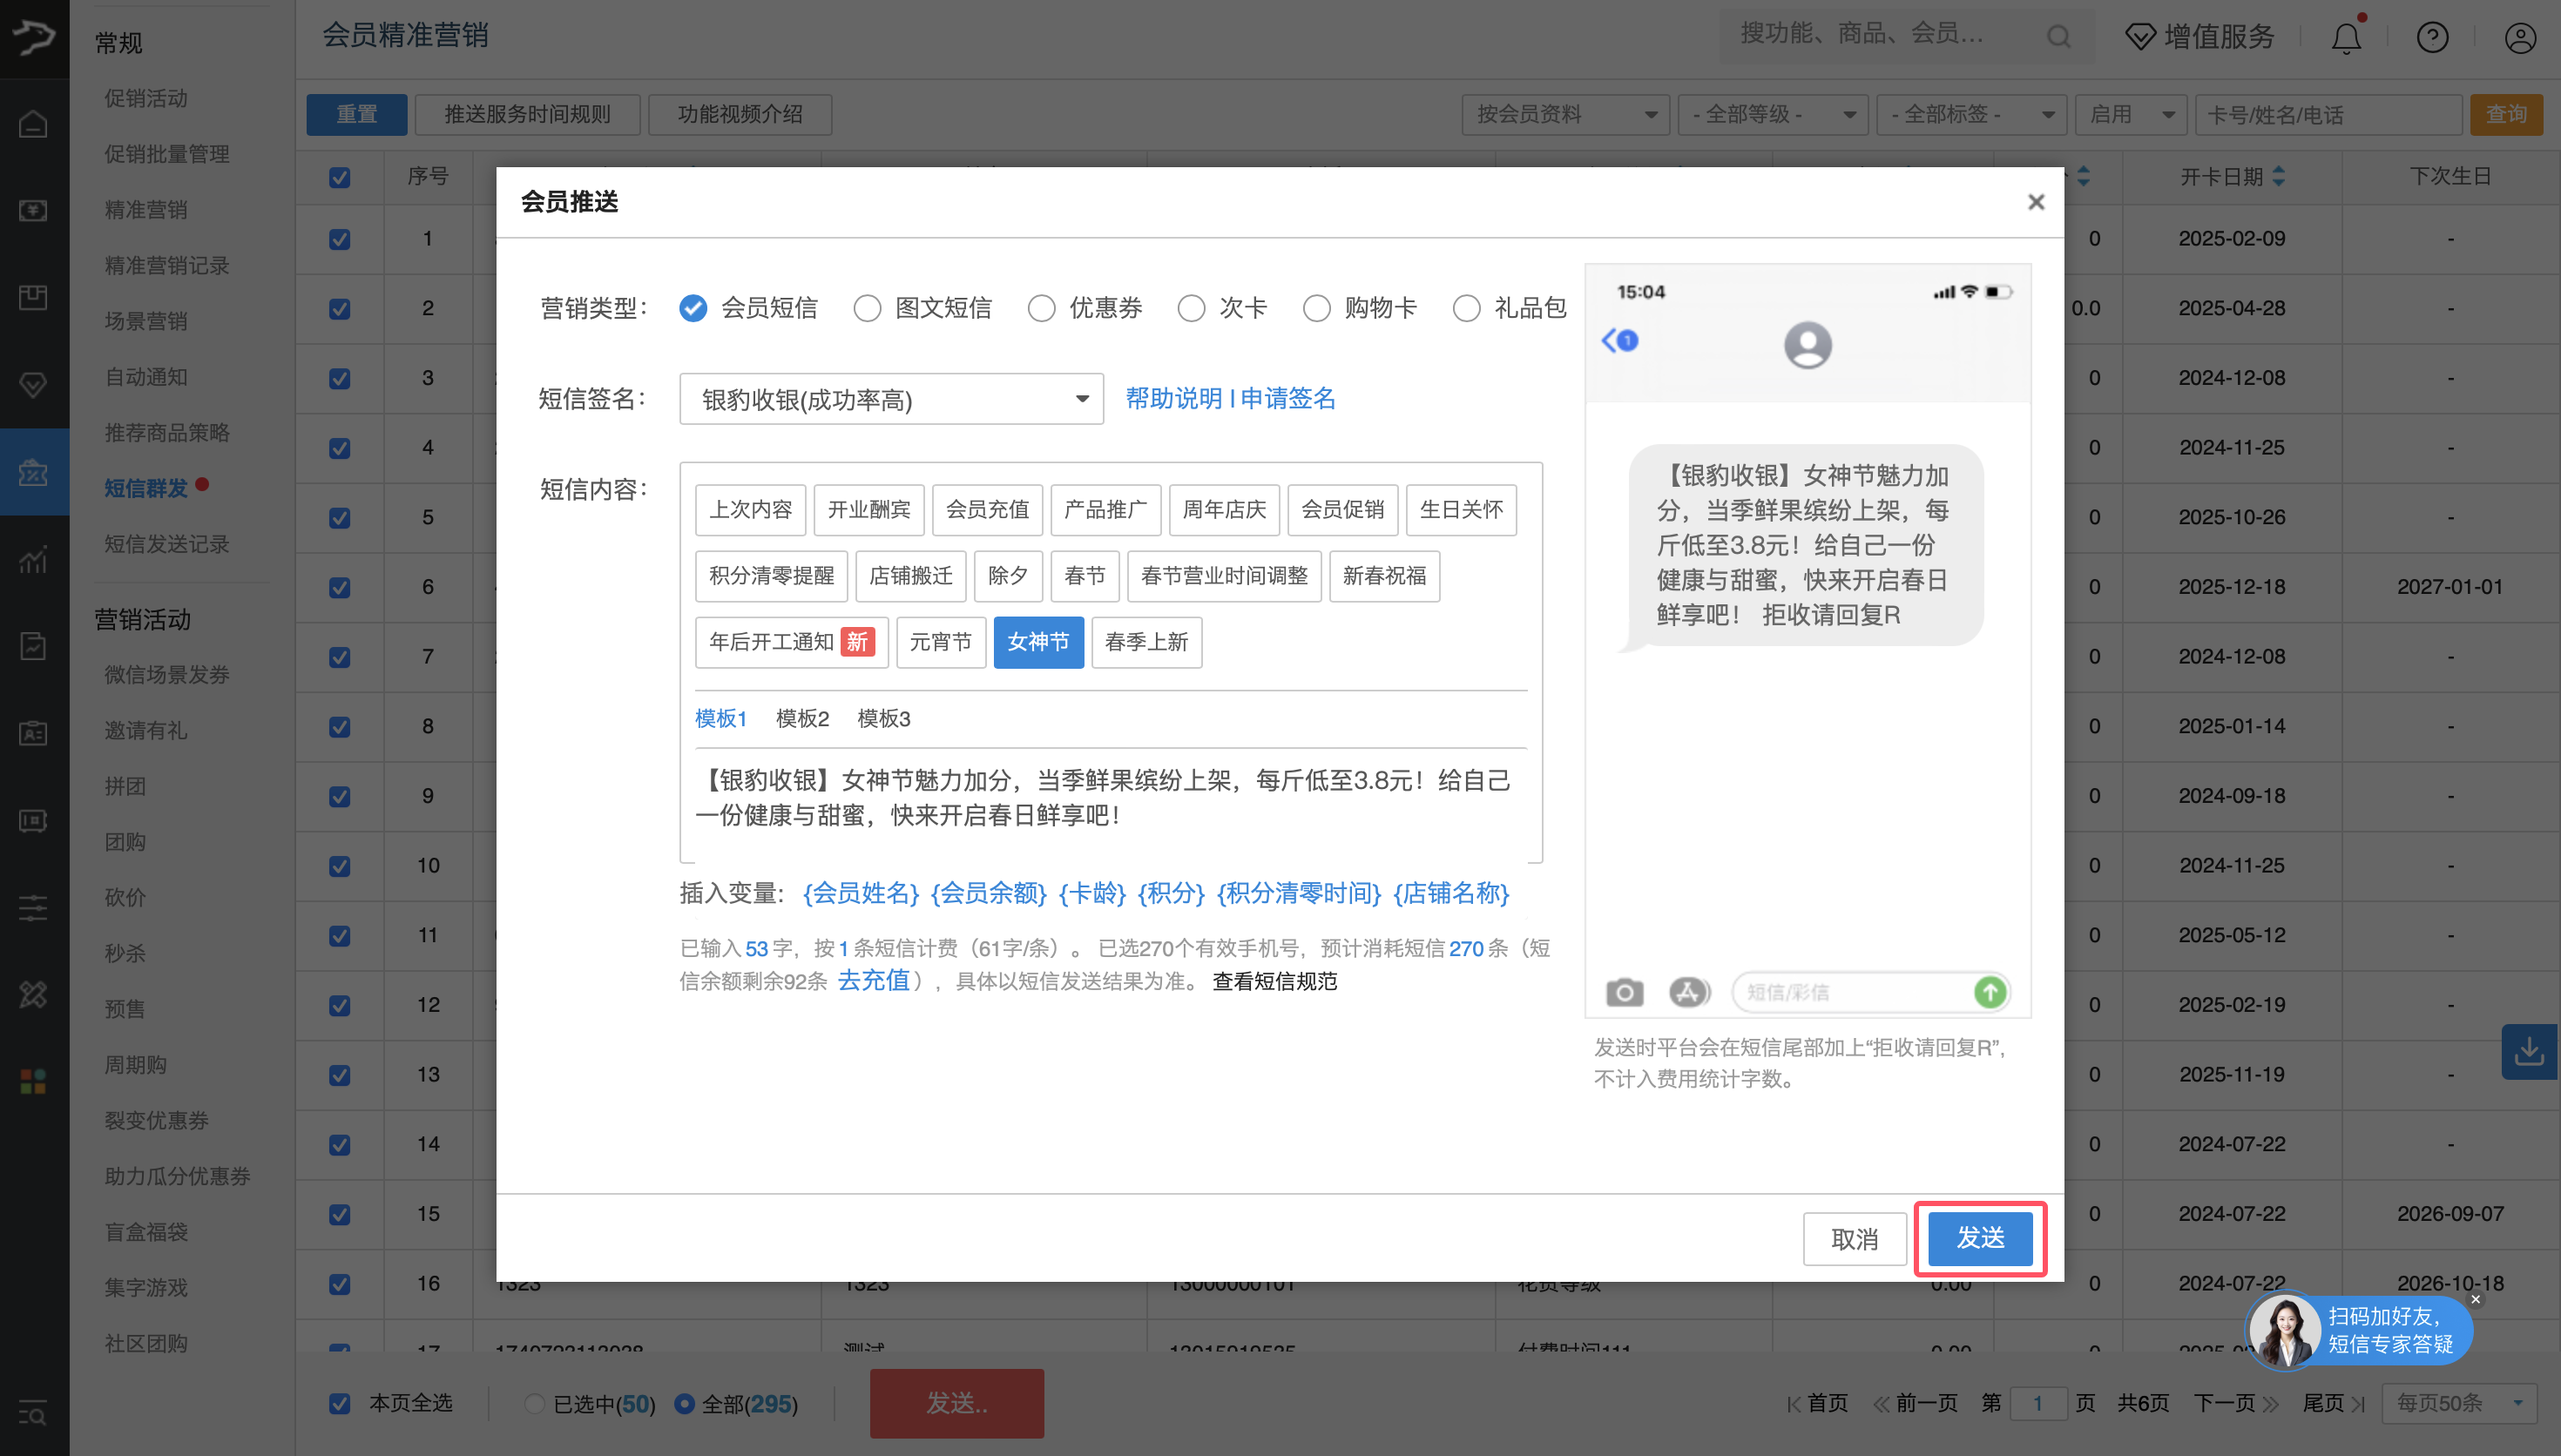The width and height of the screenshot is (2561, 1456).
Task: Select the 全部(295) radio option
Action: coord(684,1403)
